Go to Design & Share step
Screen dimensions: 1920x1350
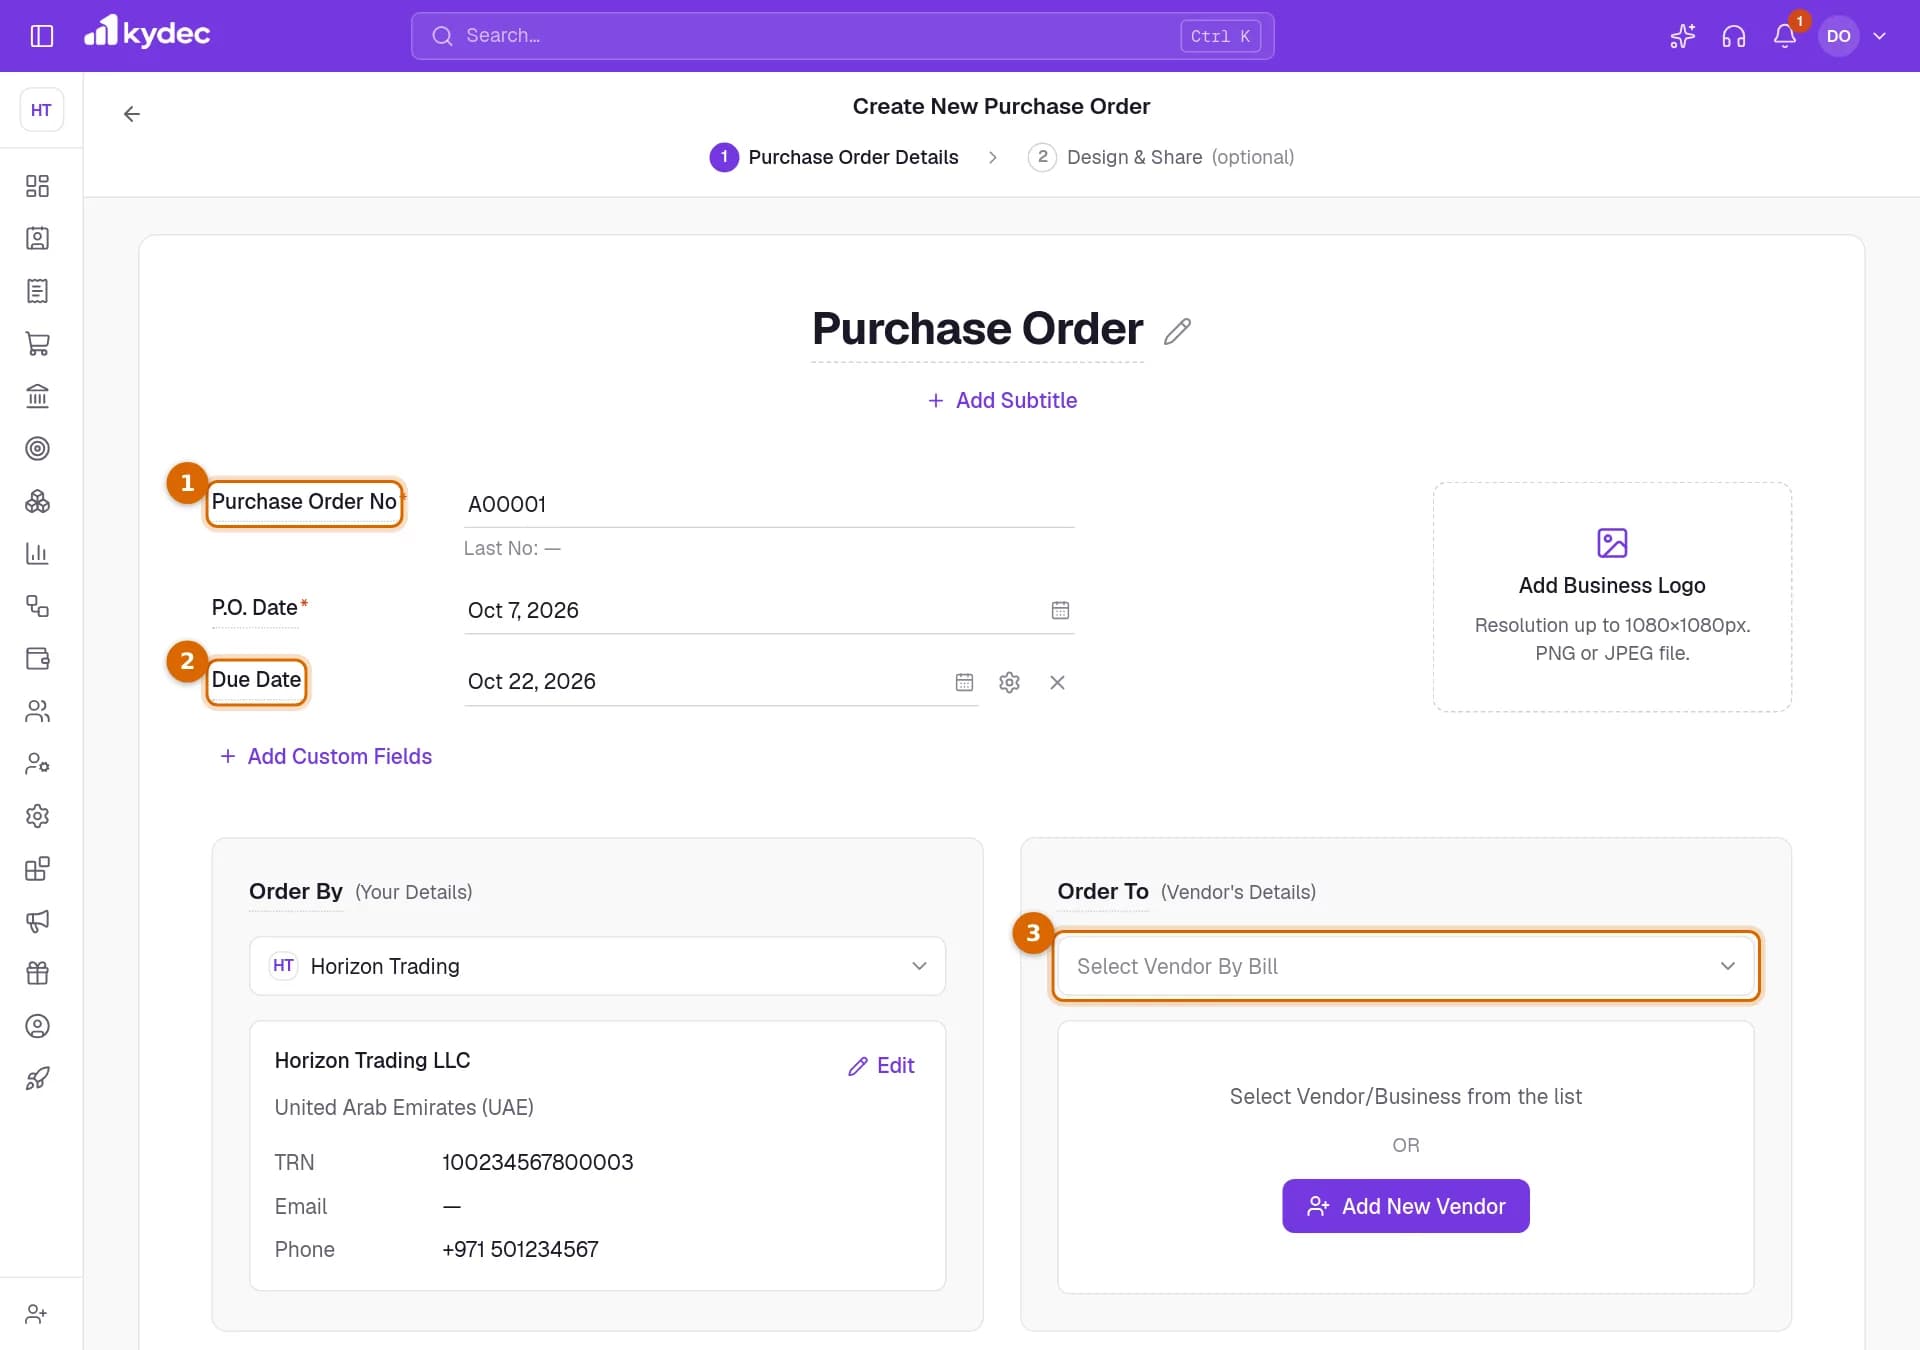pyautogui.click(x=1161, y=157)
